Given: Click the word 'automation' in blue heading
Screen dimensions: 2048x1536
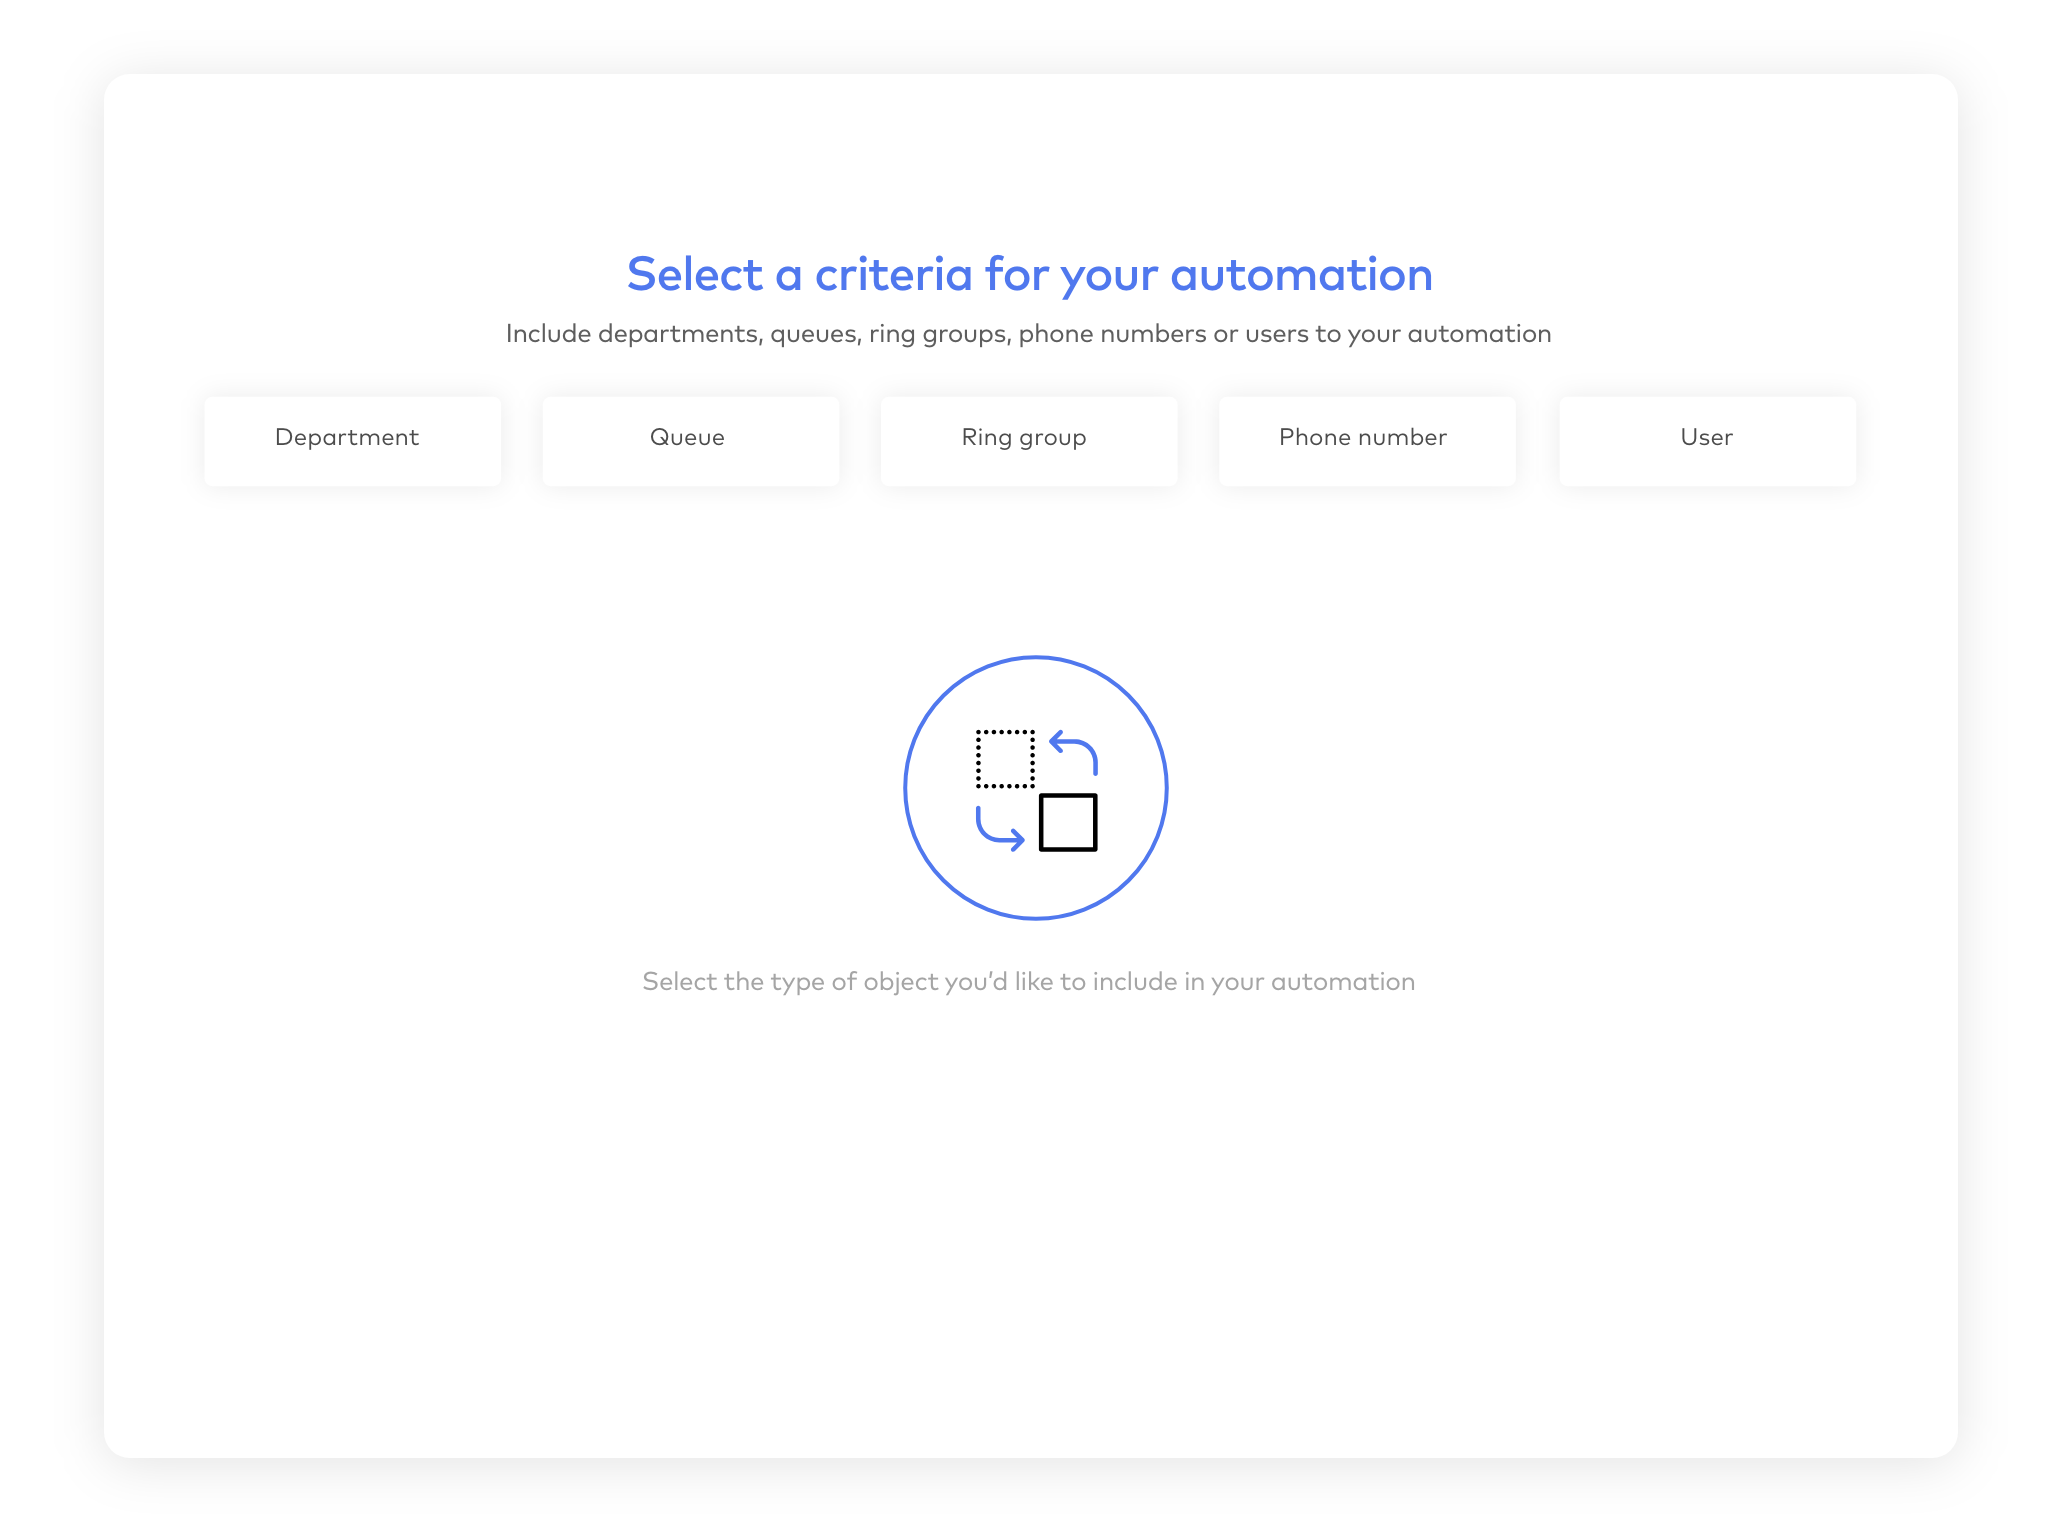Looking at the screenshot, I should (1301, 274).
